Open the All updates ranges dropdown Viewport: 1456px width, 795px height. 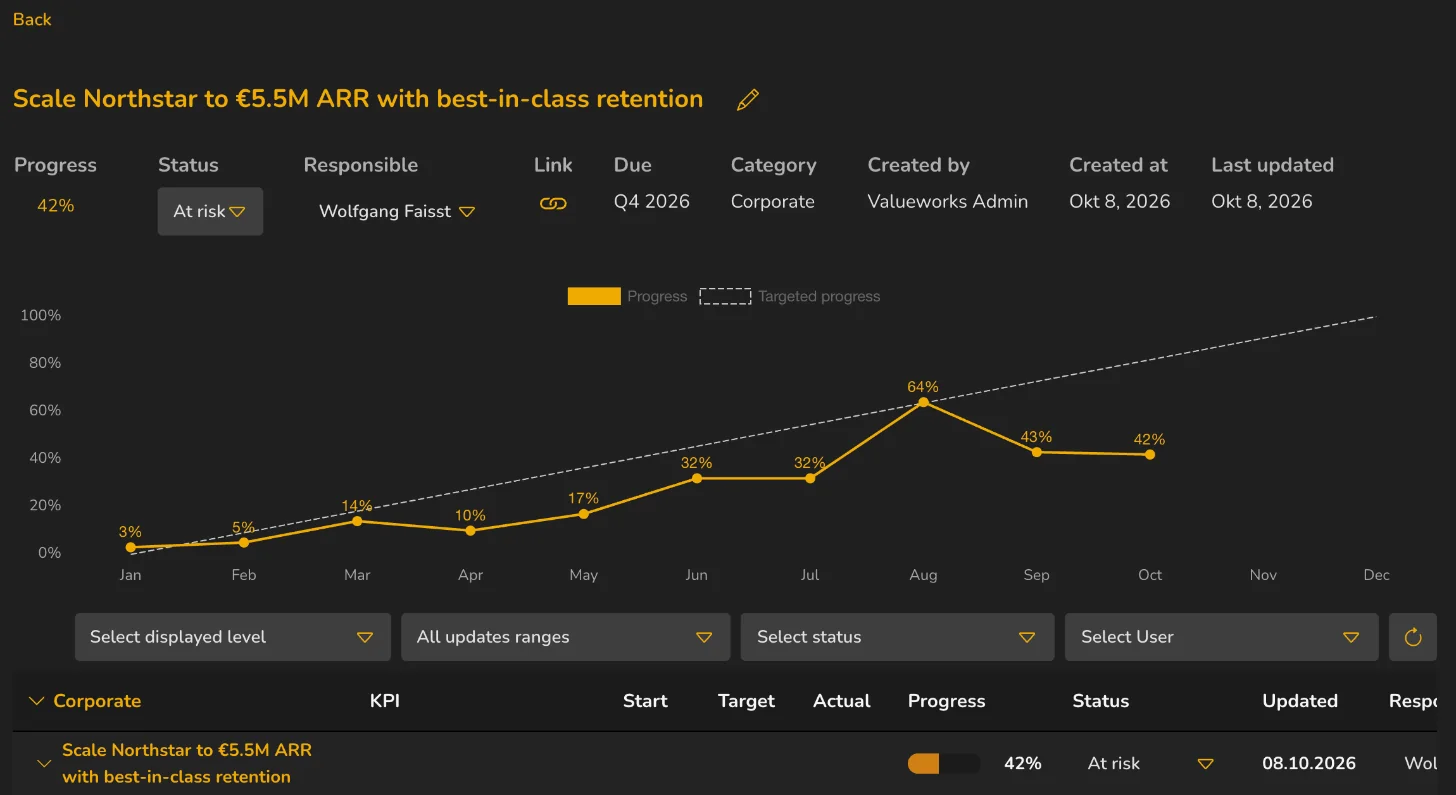(x=566, y=637)
